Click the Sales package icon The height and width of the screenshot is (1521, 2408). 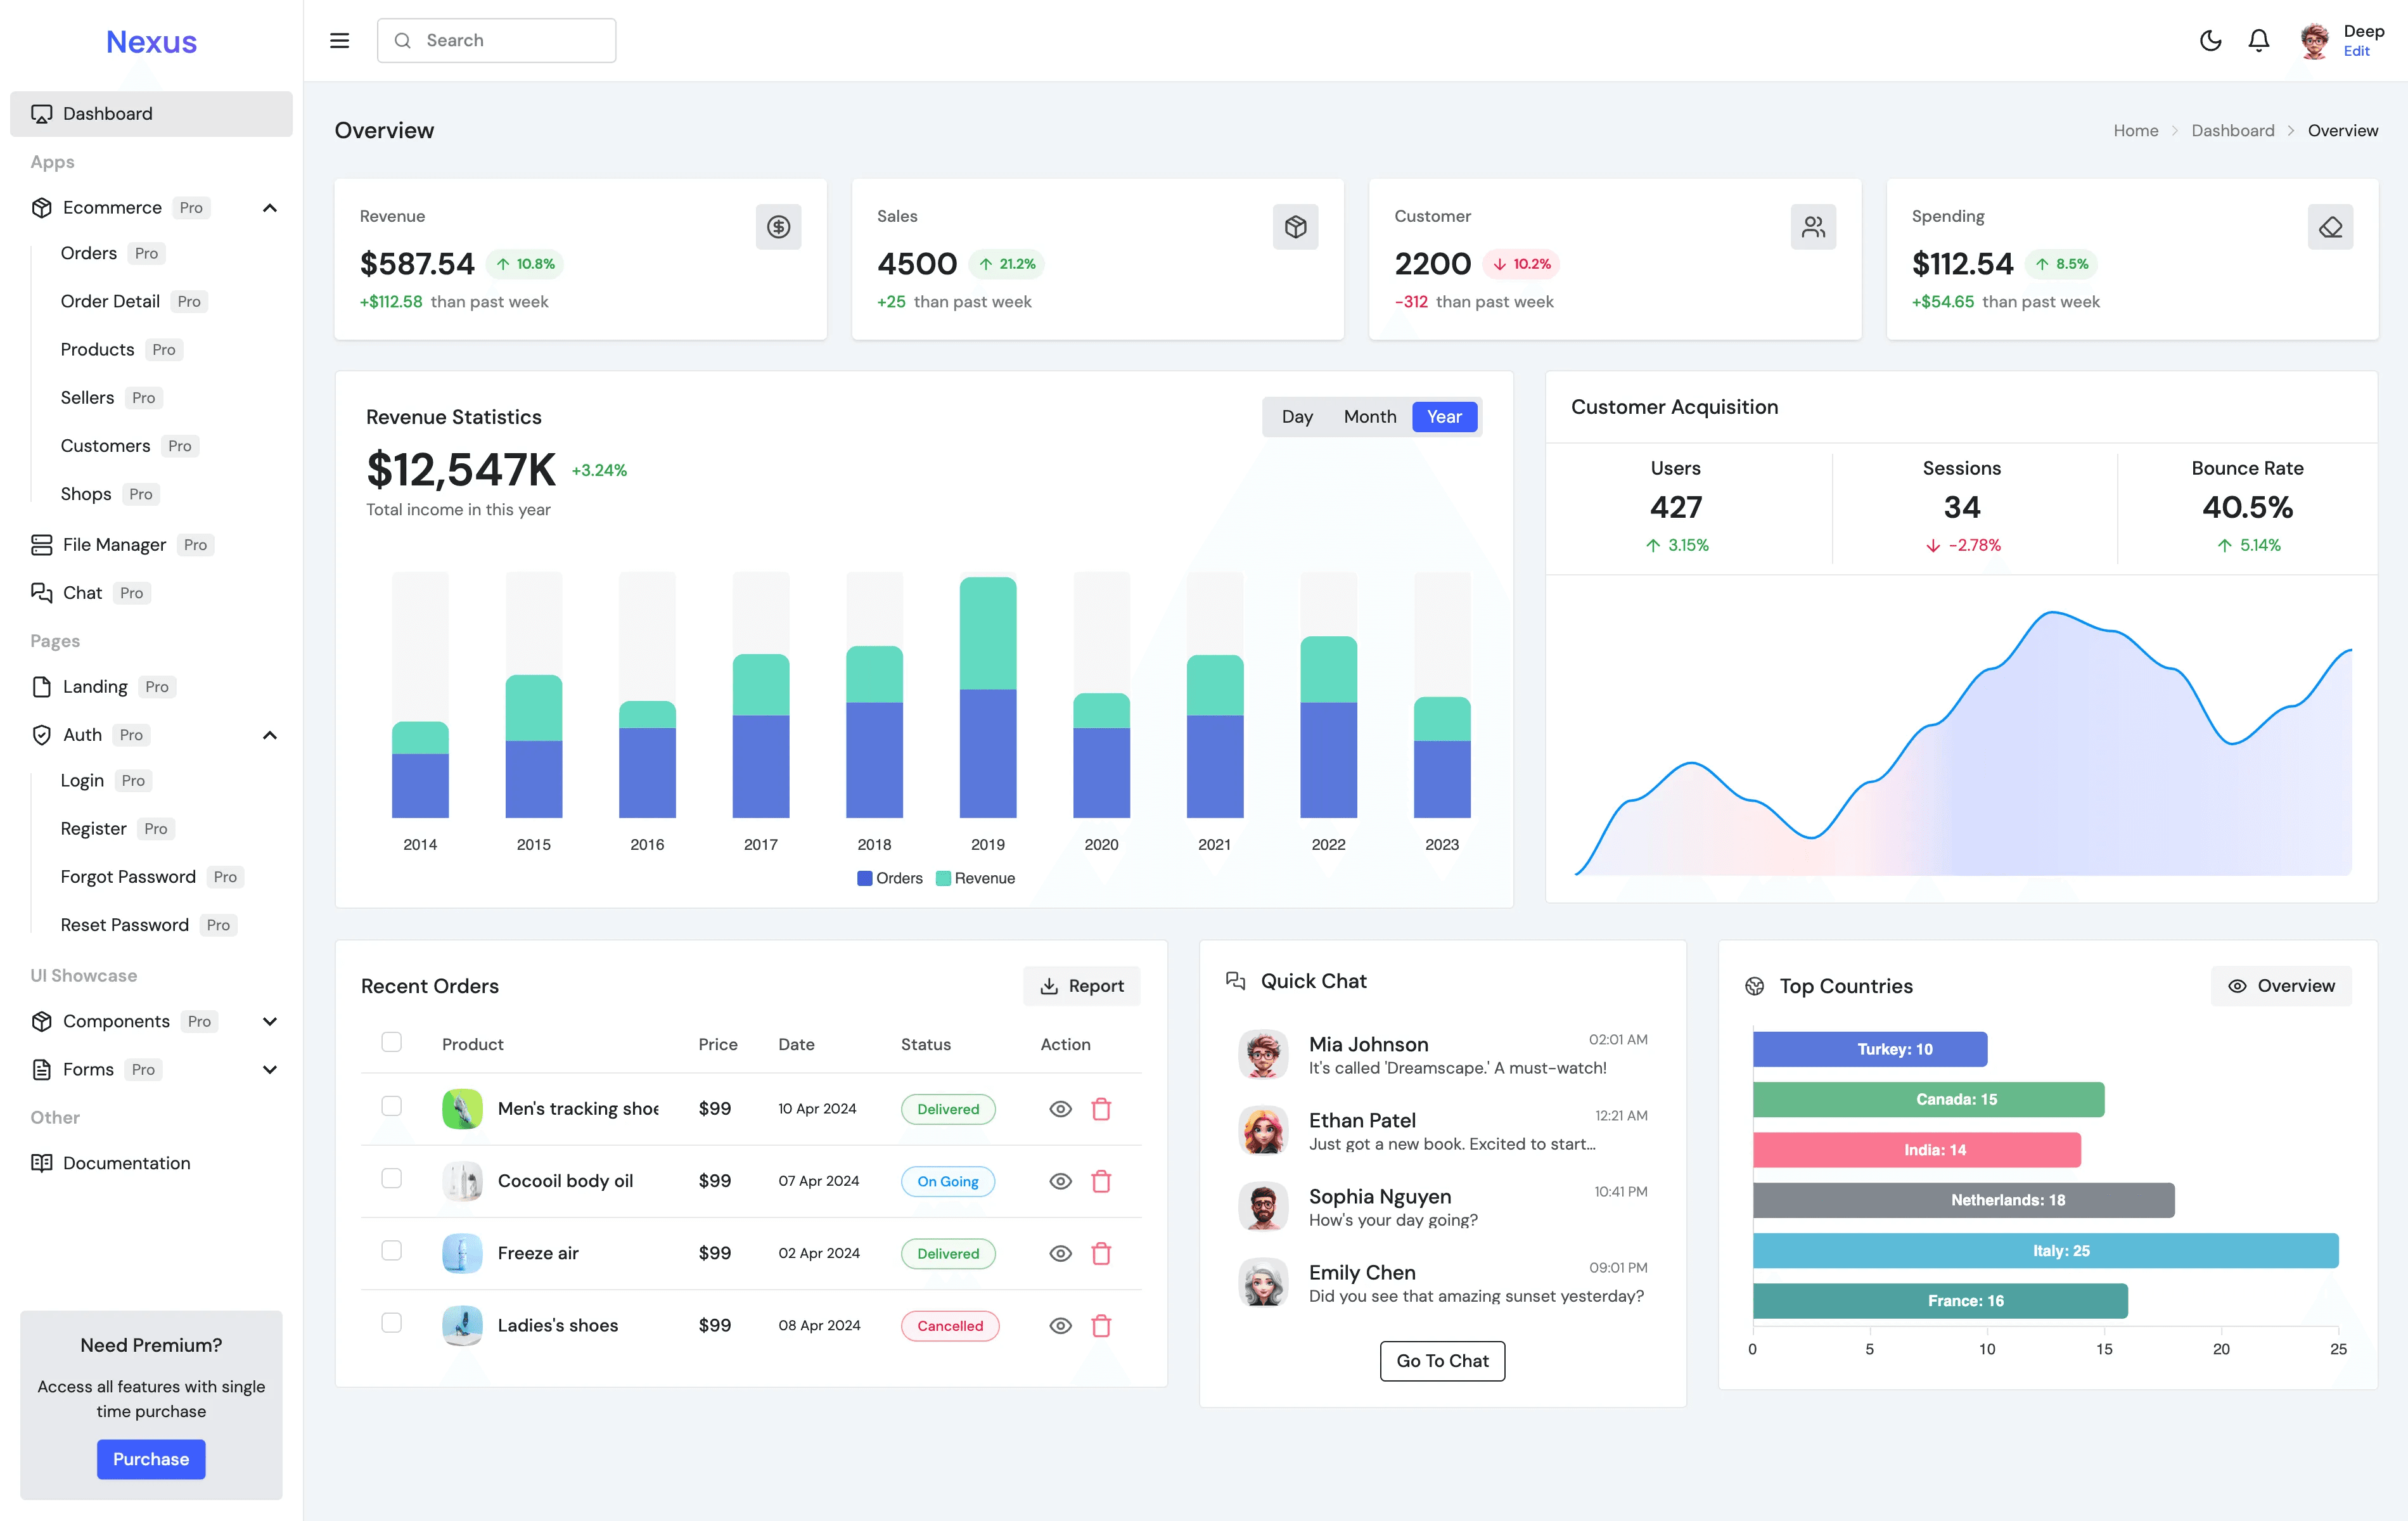1296,227
